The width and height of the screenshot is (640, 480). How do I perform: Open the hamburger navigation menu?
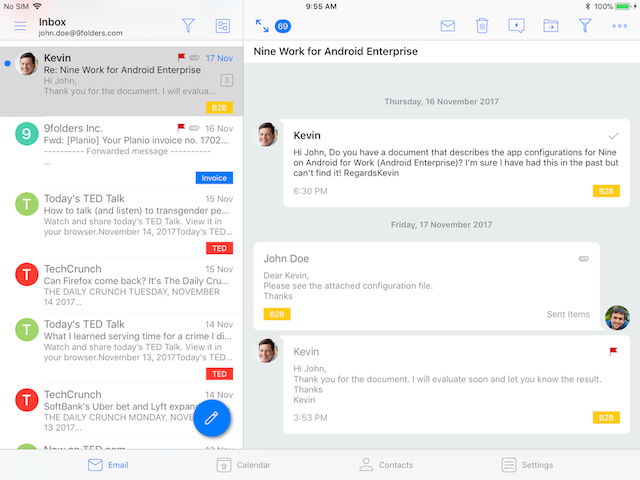pos(20,26)
